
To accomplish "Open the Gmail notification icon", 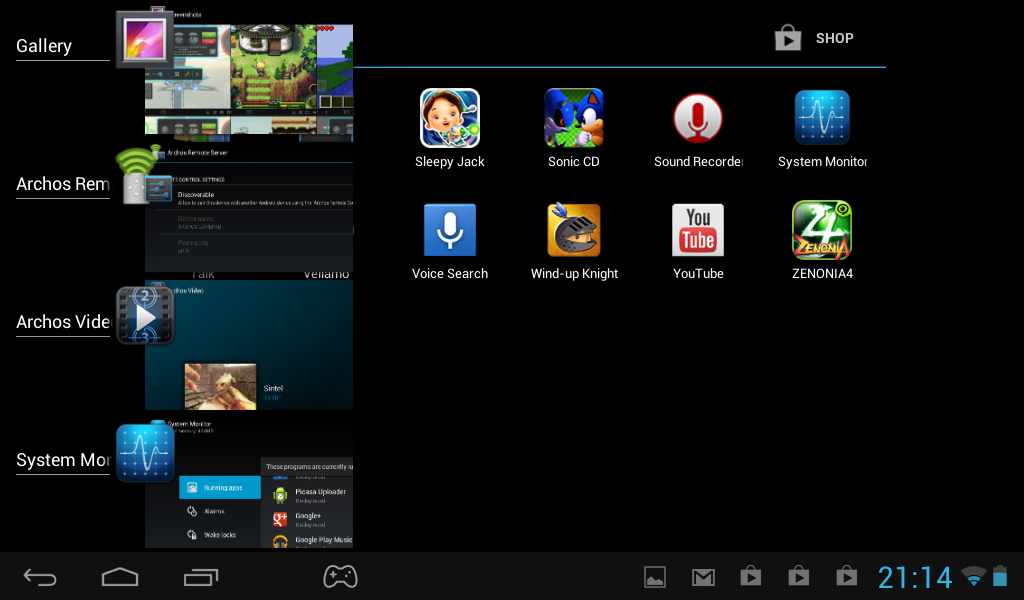I will point(703,577).
